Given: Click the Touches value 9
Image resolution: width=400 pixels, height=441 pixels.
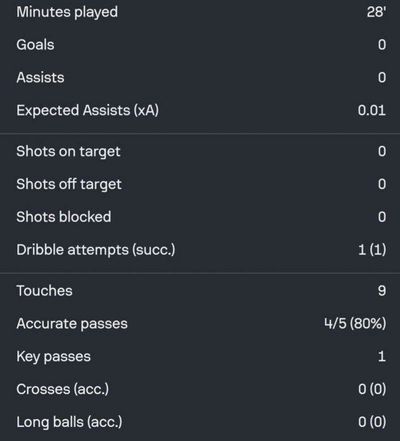Looking at the screenshot, I should (382, 291).
